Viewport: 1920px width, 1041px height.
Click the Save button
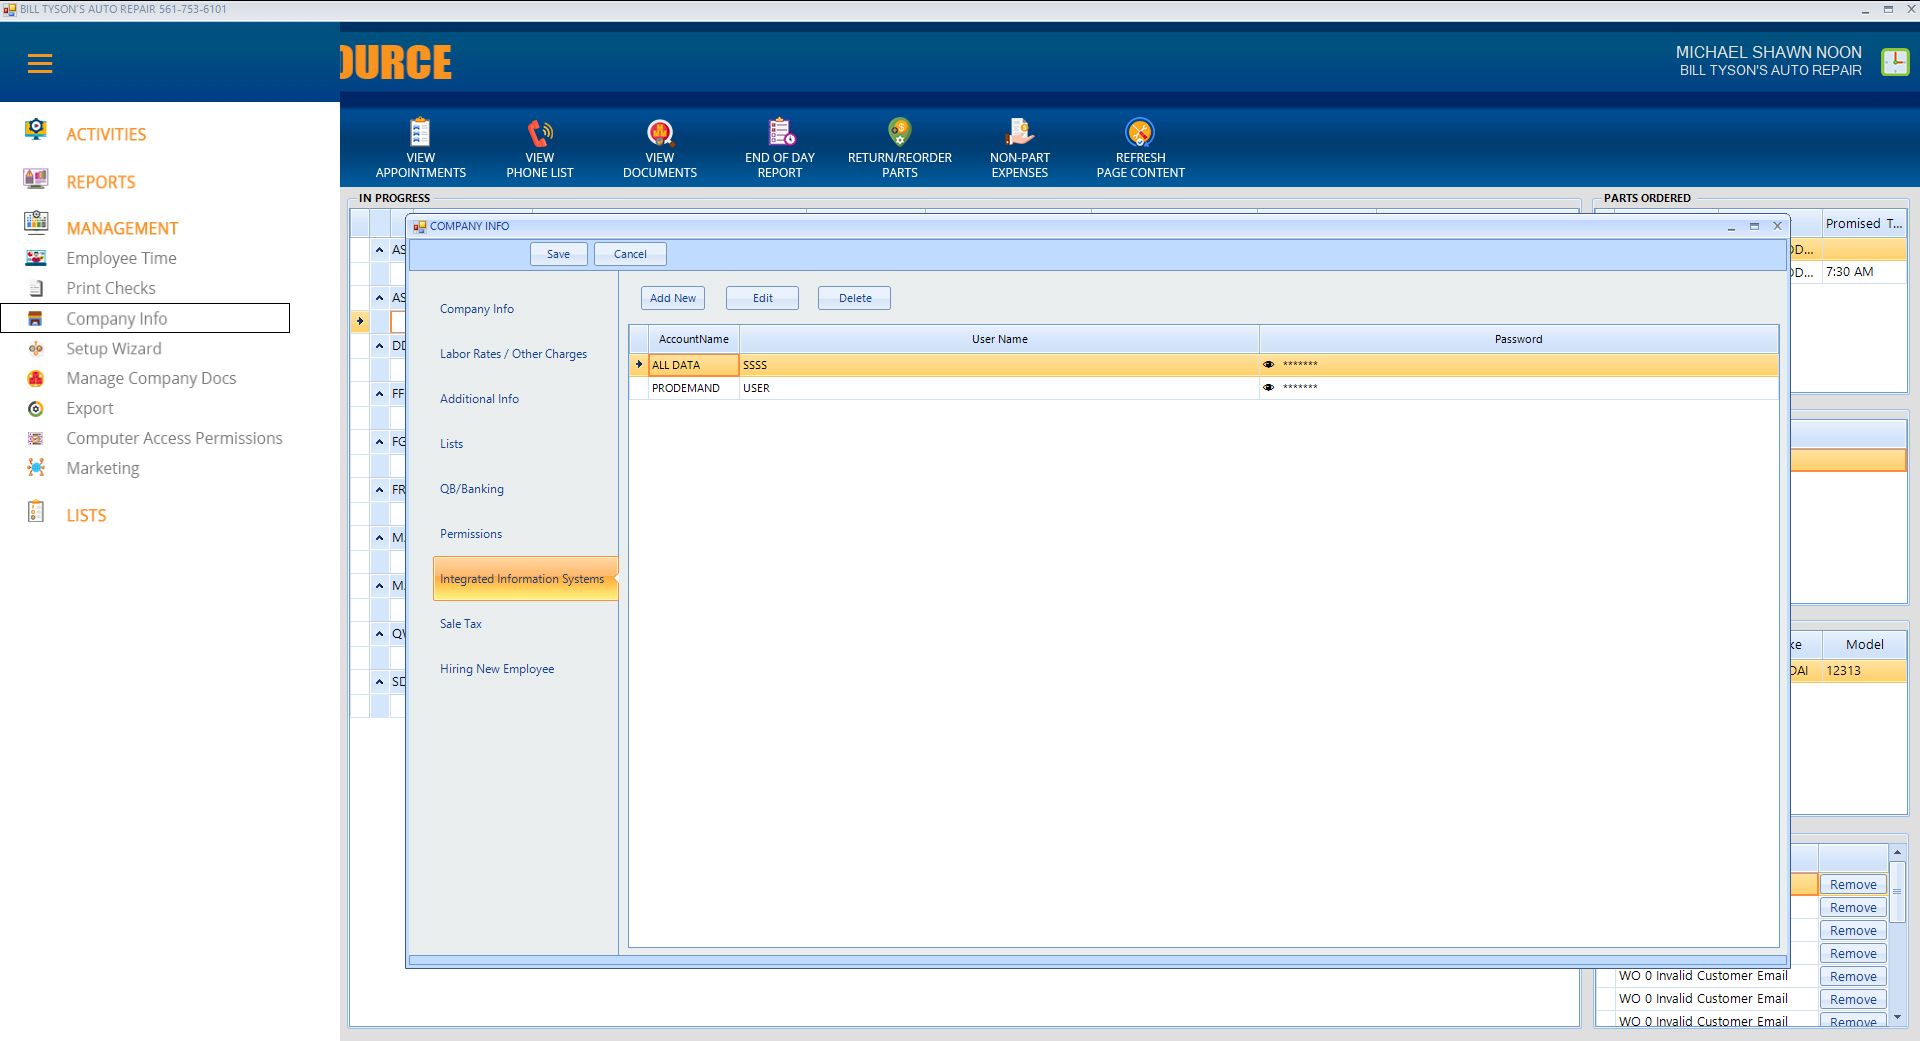[x=558, y=254]
